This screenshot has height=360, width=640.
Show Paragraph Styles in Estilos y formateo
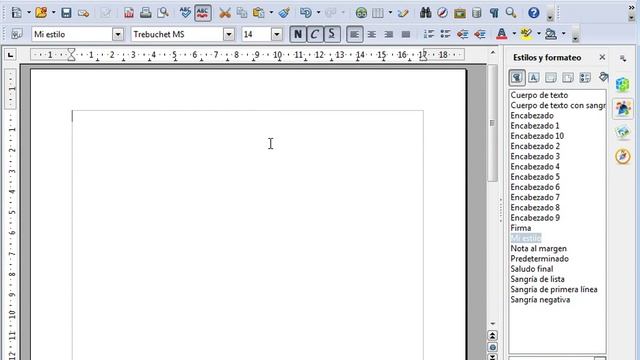pos(517,78)
